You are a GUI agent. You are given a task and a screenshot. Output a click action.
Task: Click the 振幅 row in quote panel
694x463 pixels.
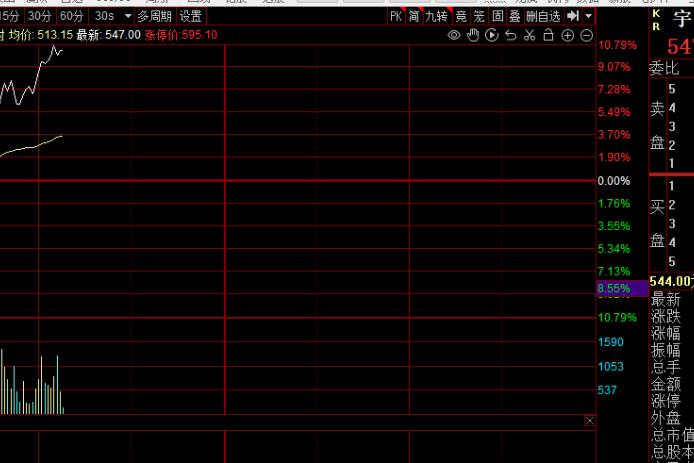(666, 350)
